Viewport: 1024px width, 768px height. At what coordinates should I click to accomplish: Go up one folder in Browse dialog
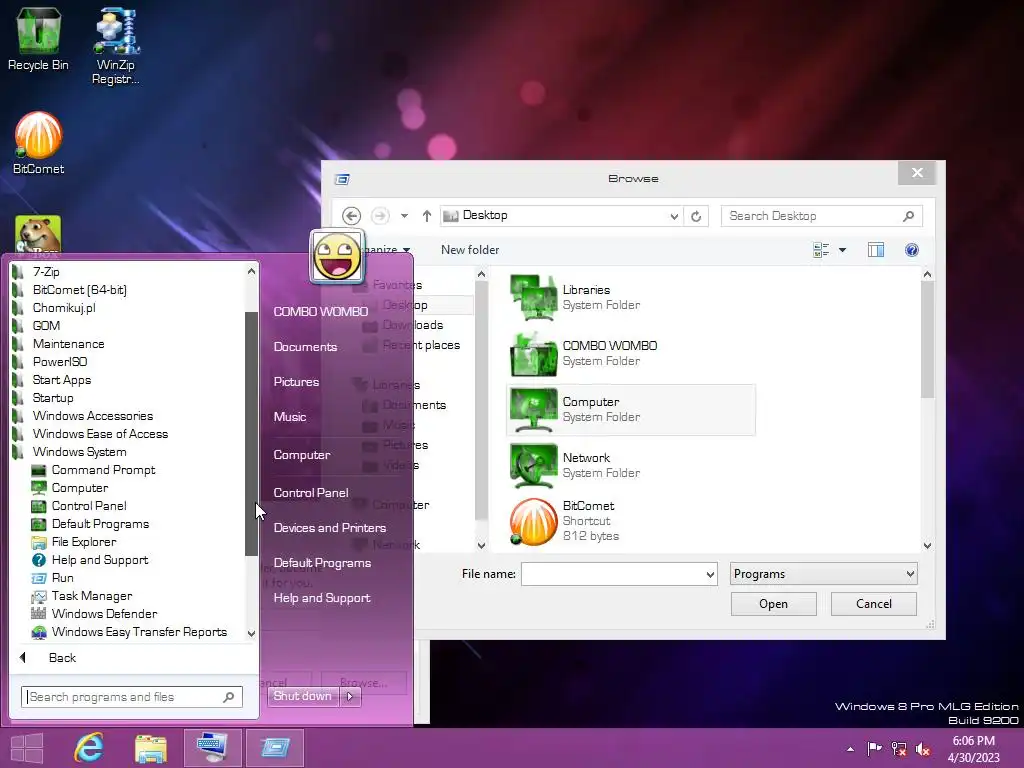pyautogui.click(x=426, y=216)
